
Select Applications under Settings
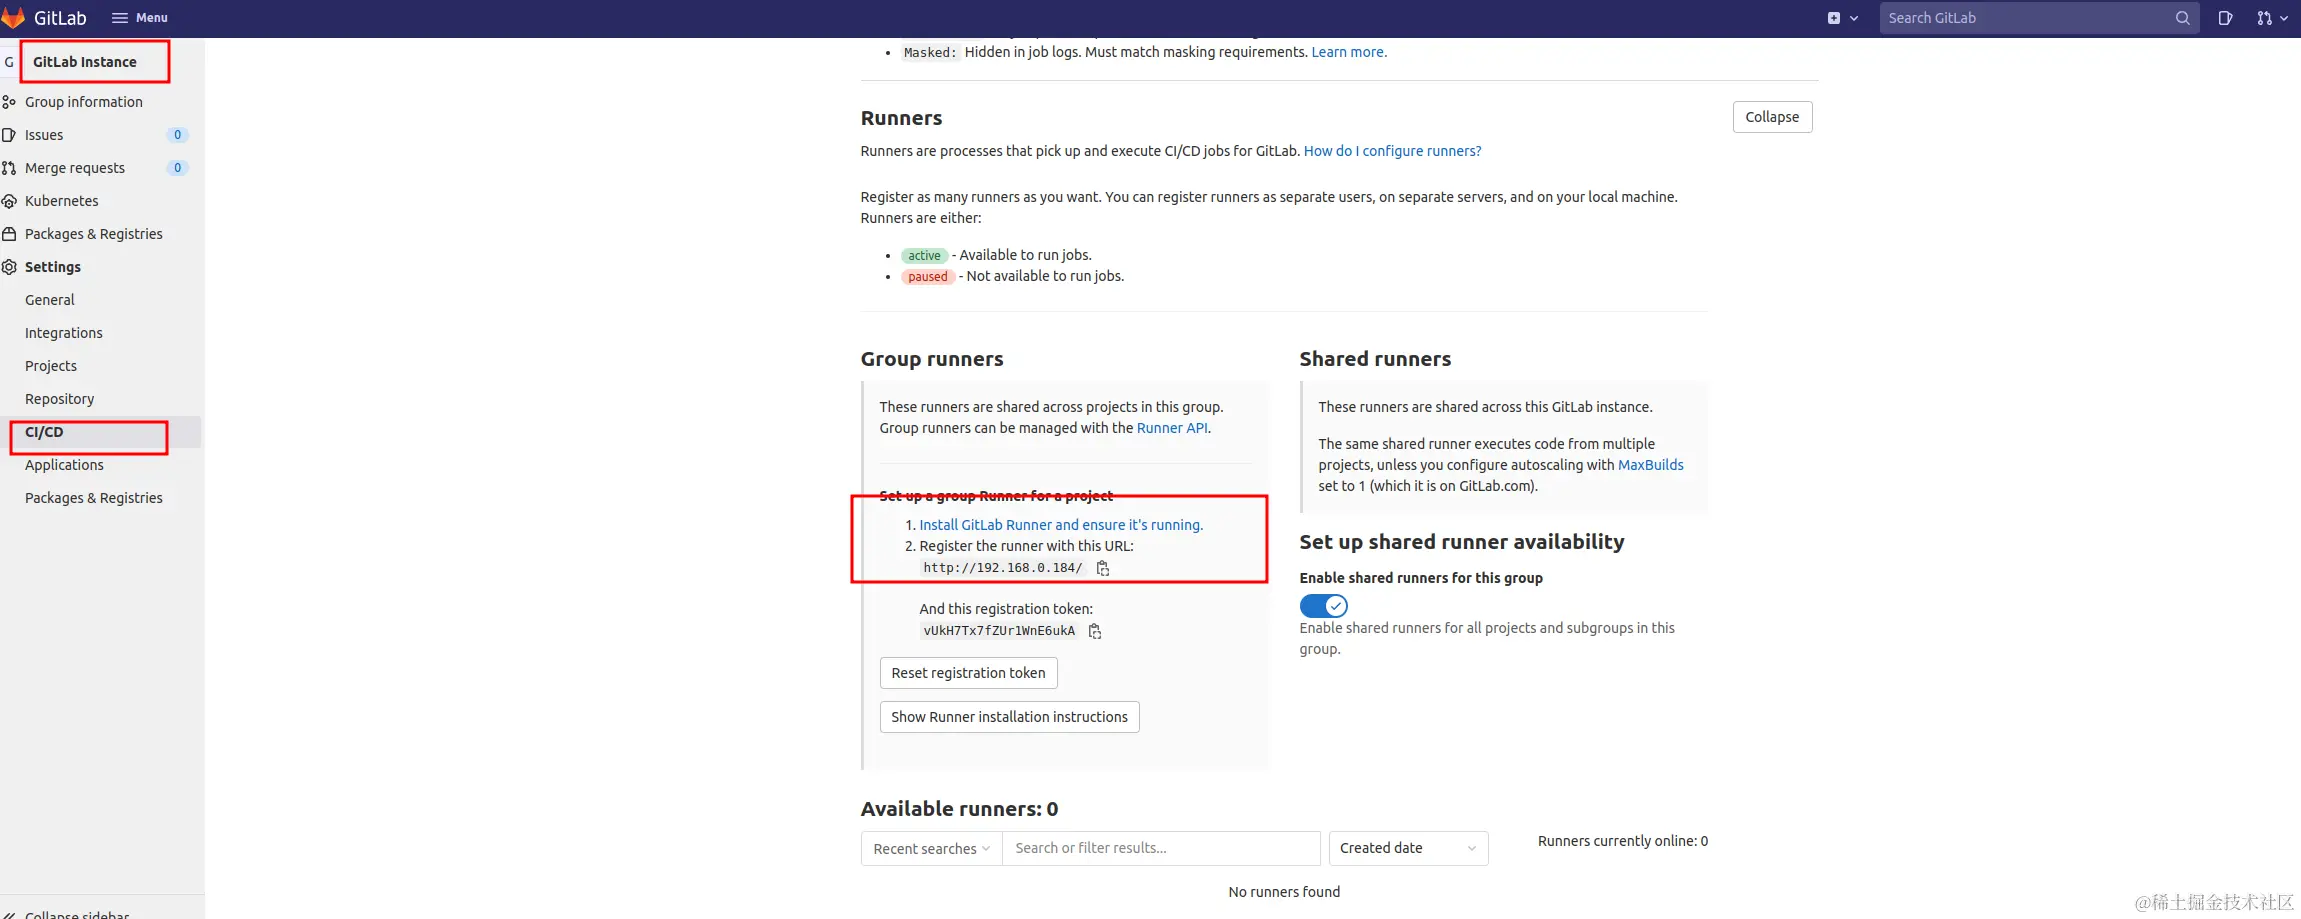click(64, 465)
